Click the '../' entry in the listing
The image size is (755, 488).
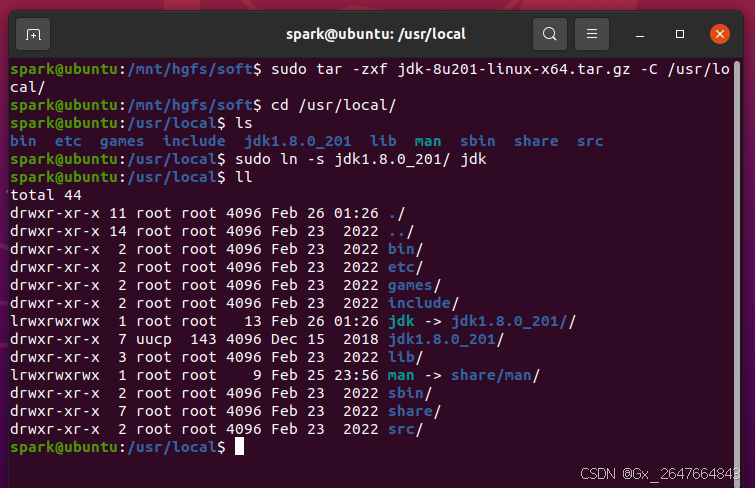pos(401,231)
